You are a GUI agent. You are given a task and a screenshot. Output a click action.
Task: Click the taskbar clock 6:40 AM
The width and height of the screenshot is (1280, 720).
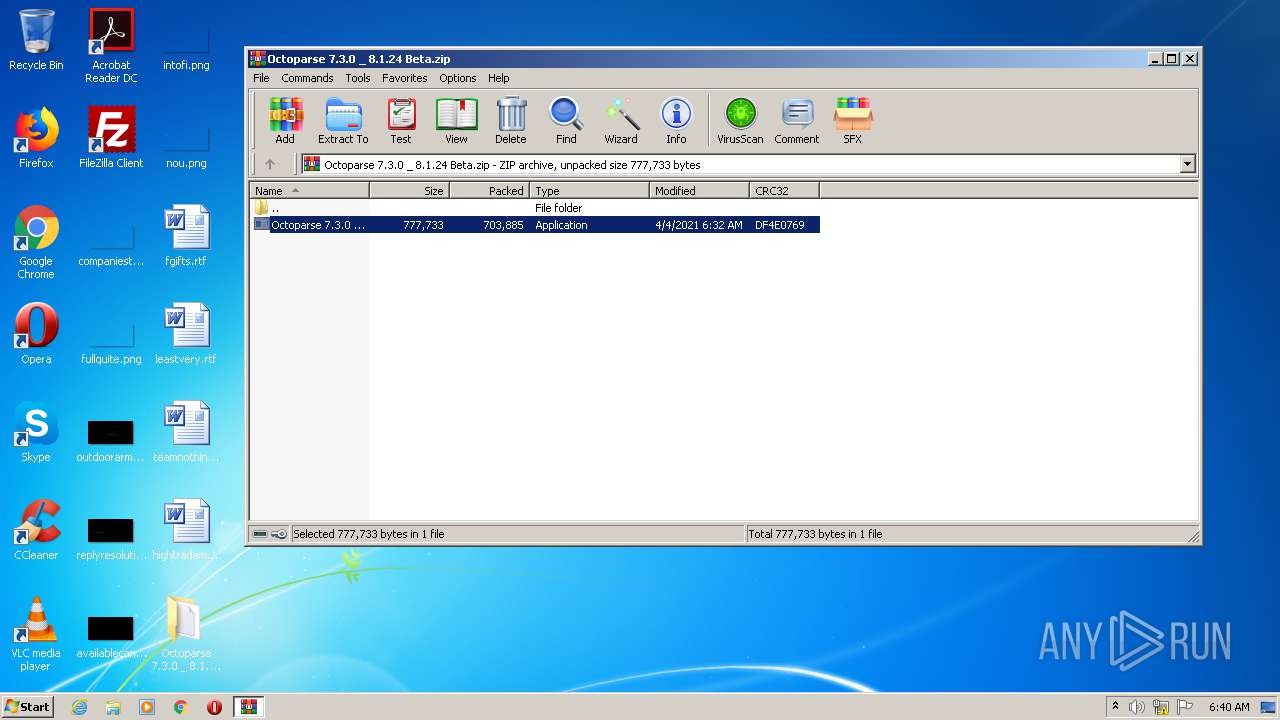(1229, 707)
